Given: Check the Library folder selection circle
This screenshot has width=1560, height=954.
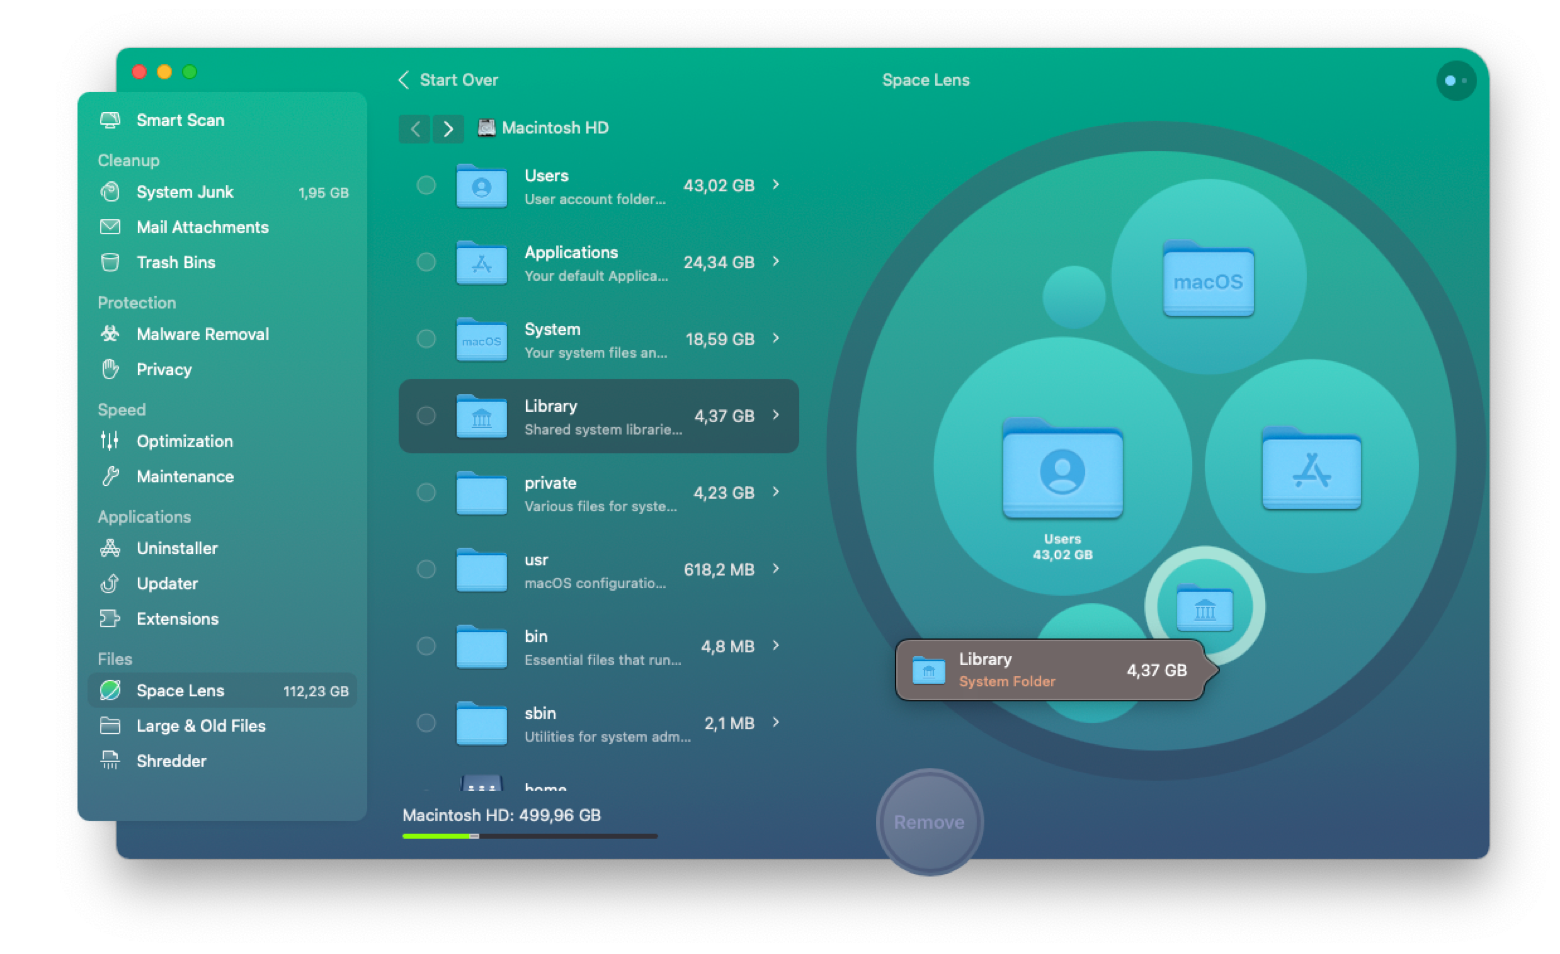Looking at the screenshot, I should 426,416.
